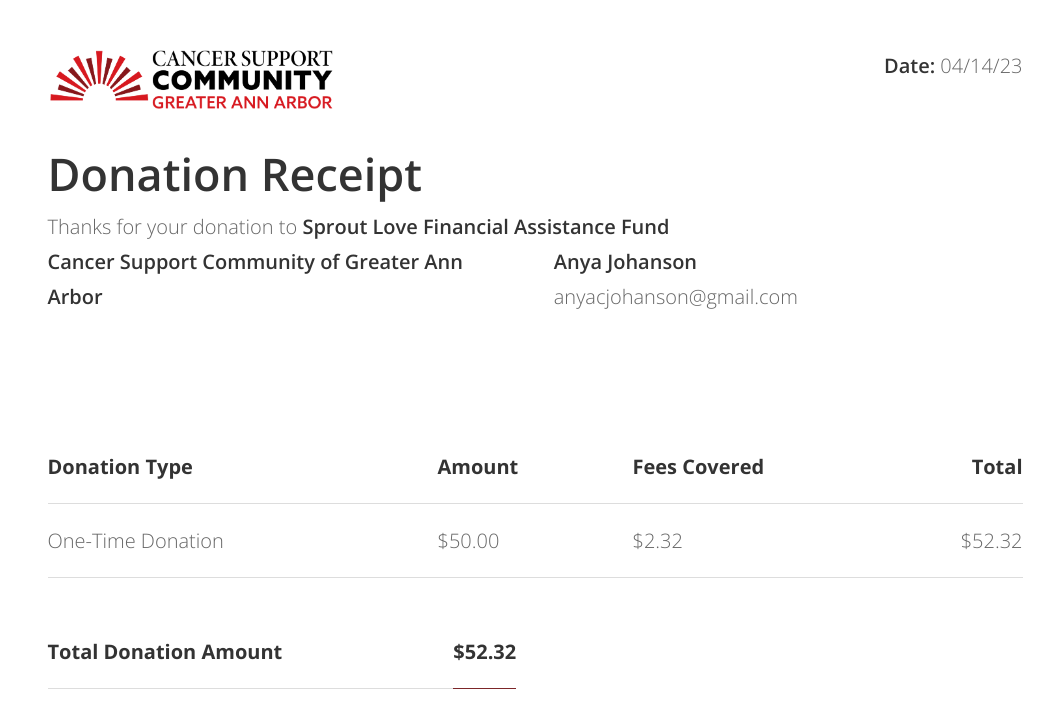Click the Sprout Love Financial Assistance Fund name
Screen dimensions: 1064x711
coord(485,227)
